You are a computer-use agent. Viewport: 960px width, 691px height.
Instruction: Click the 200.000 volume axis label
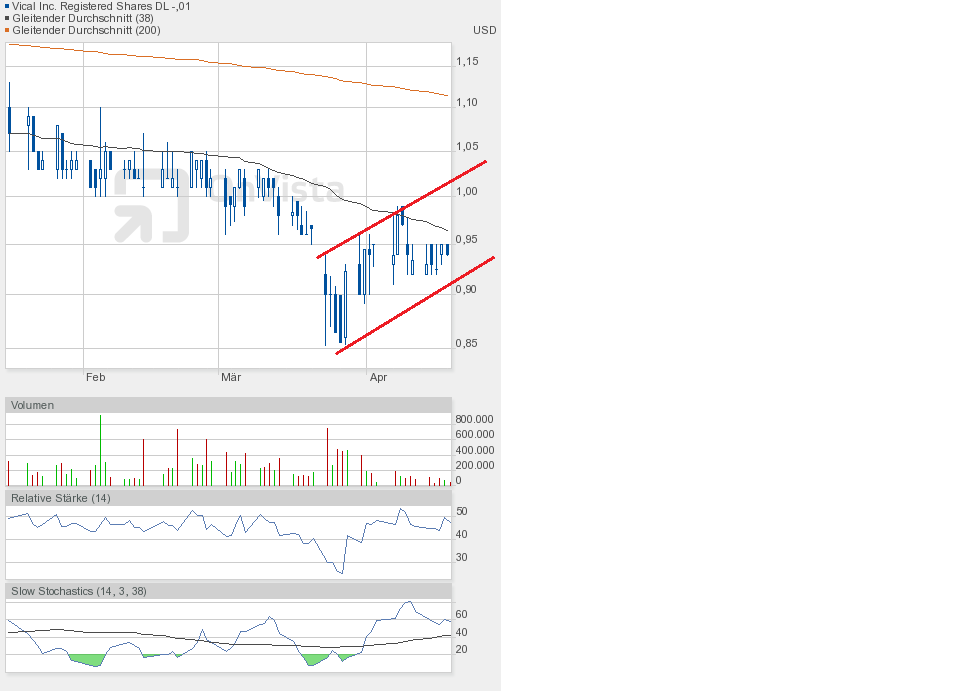[x=474, y=465]
